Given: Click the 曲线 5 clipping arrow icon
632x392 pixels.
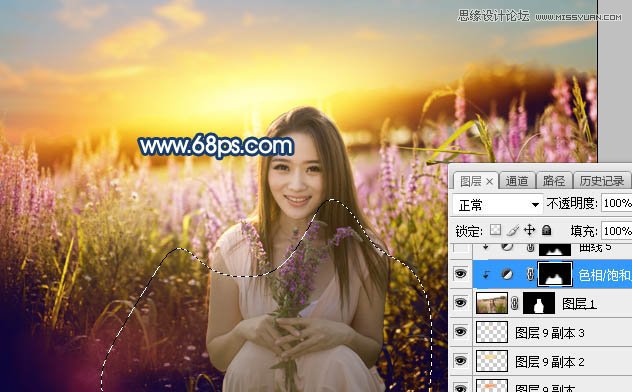Looking at the screenshot, I should pos(486,247).
